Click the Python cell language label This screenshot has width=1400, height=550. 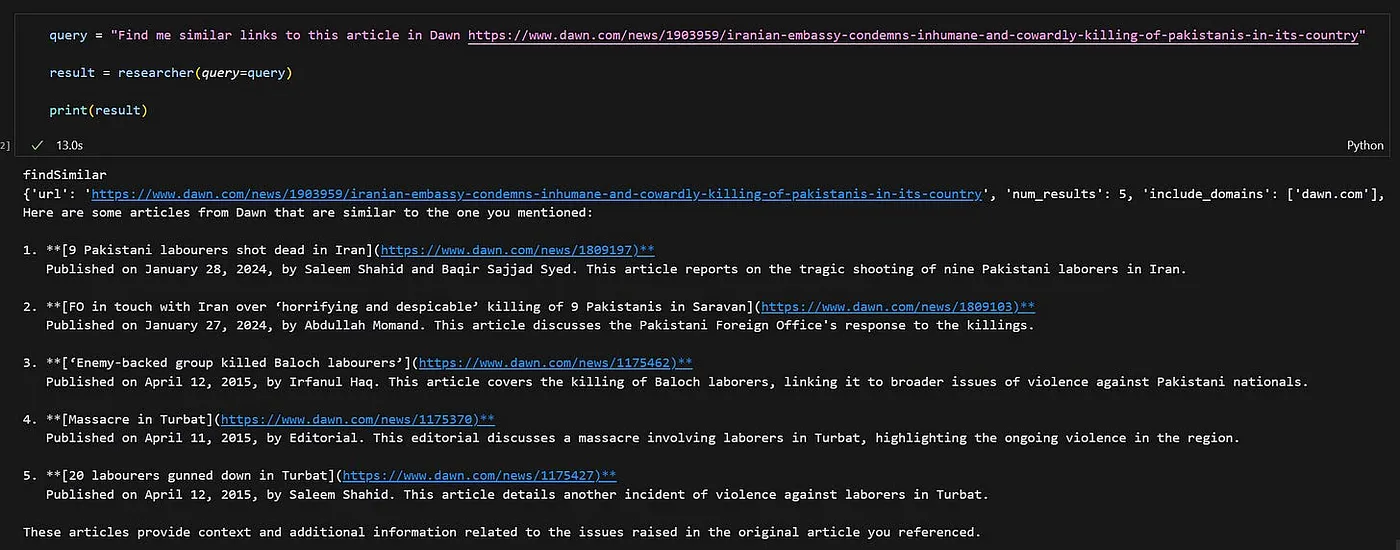point(1365,145)
